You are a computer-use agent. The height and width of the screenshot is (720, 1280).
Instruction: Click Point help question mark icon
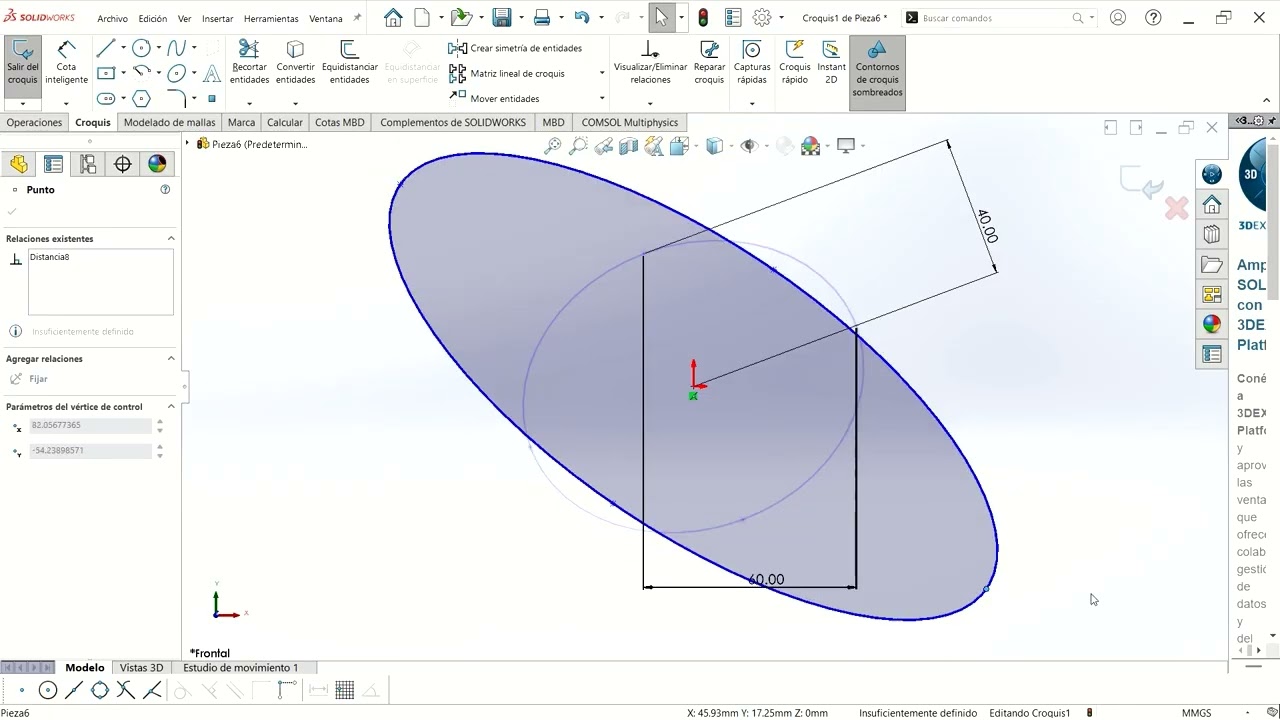165,189
